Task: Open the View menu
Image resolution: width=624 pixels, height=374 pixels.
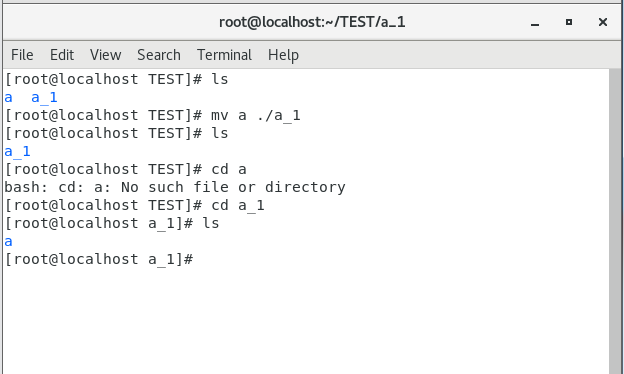Action: click(x=105, y=55)
